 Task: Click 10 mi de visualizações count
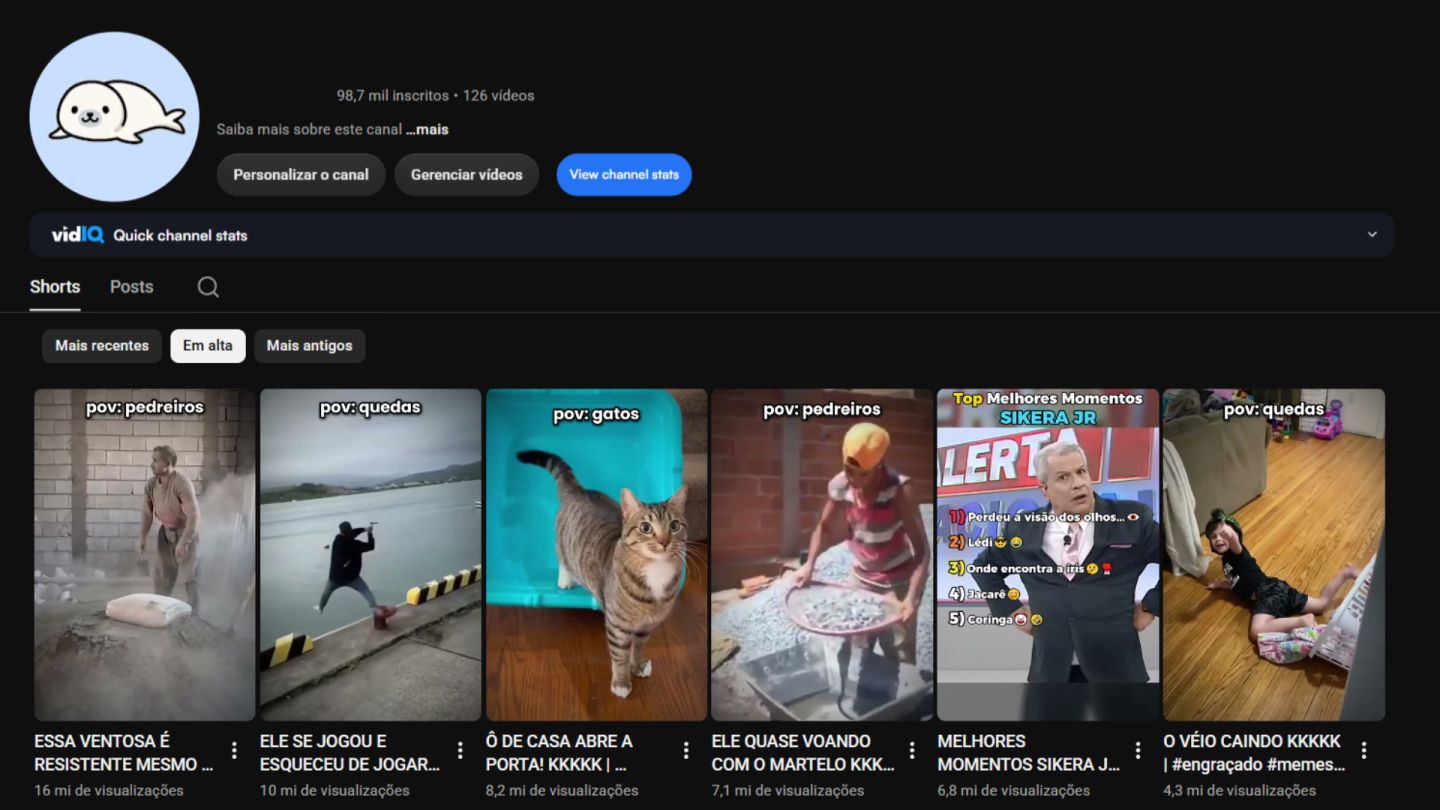click(335, 790)
